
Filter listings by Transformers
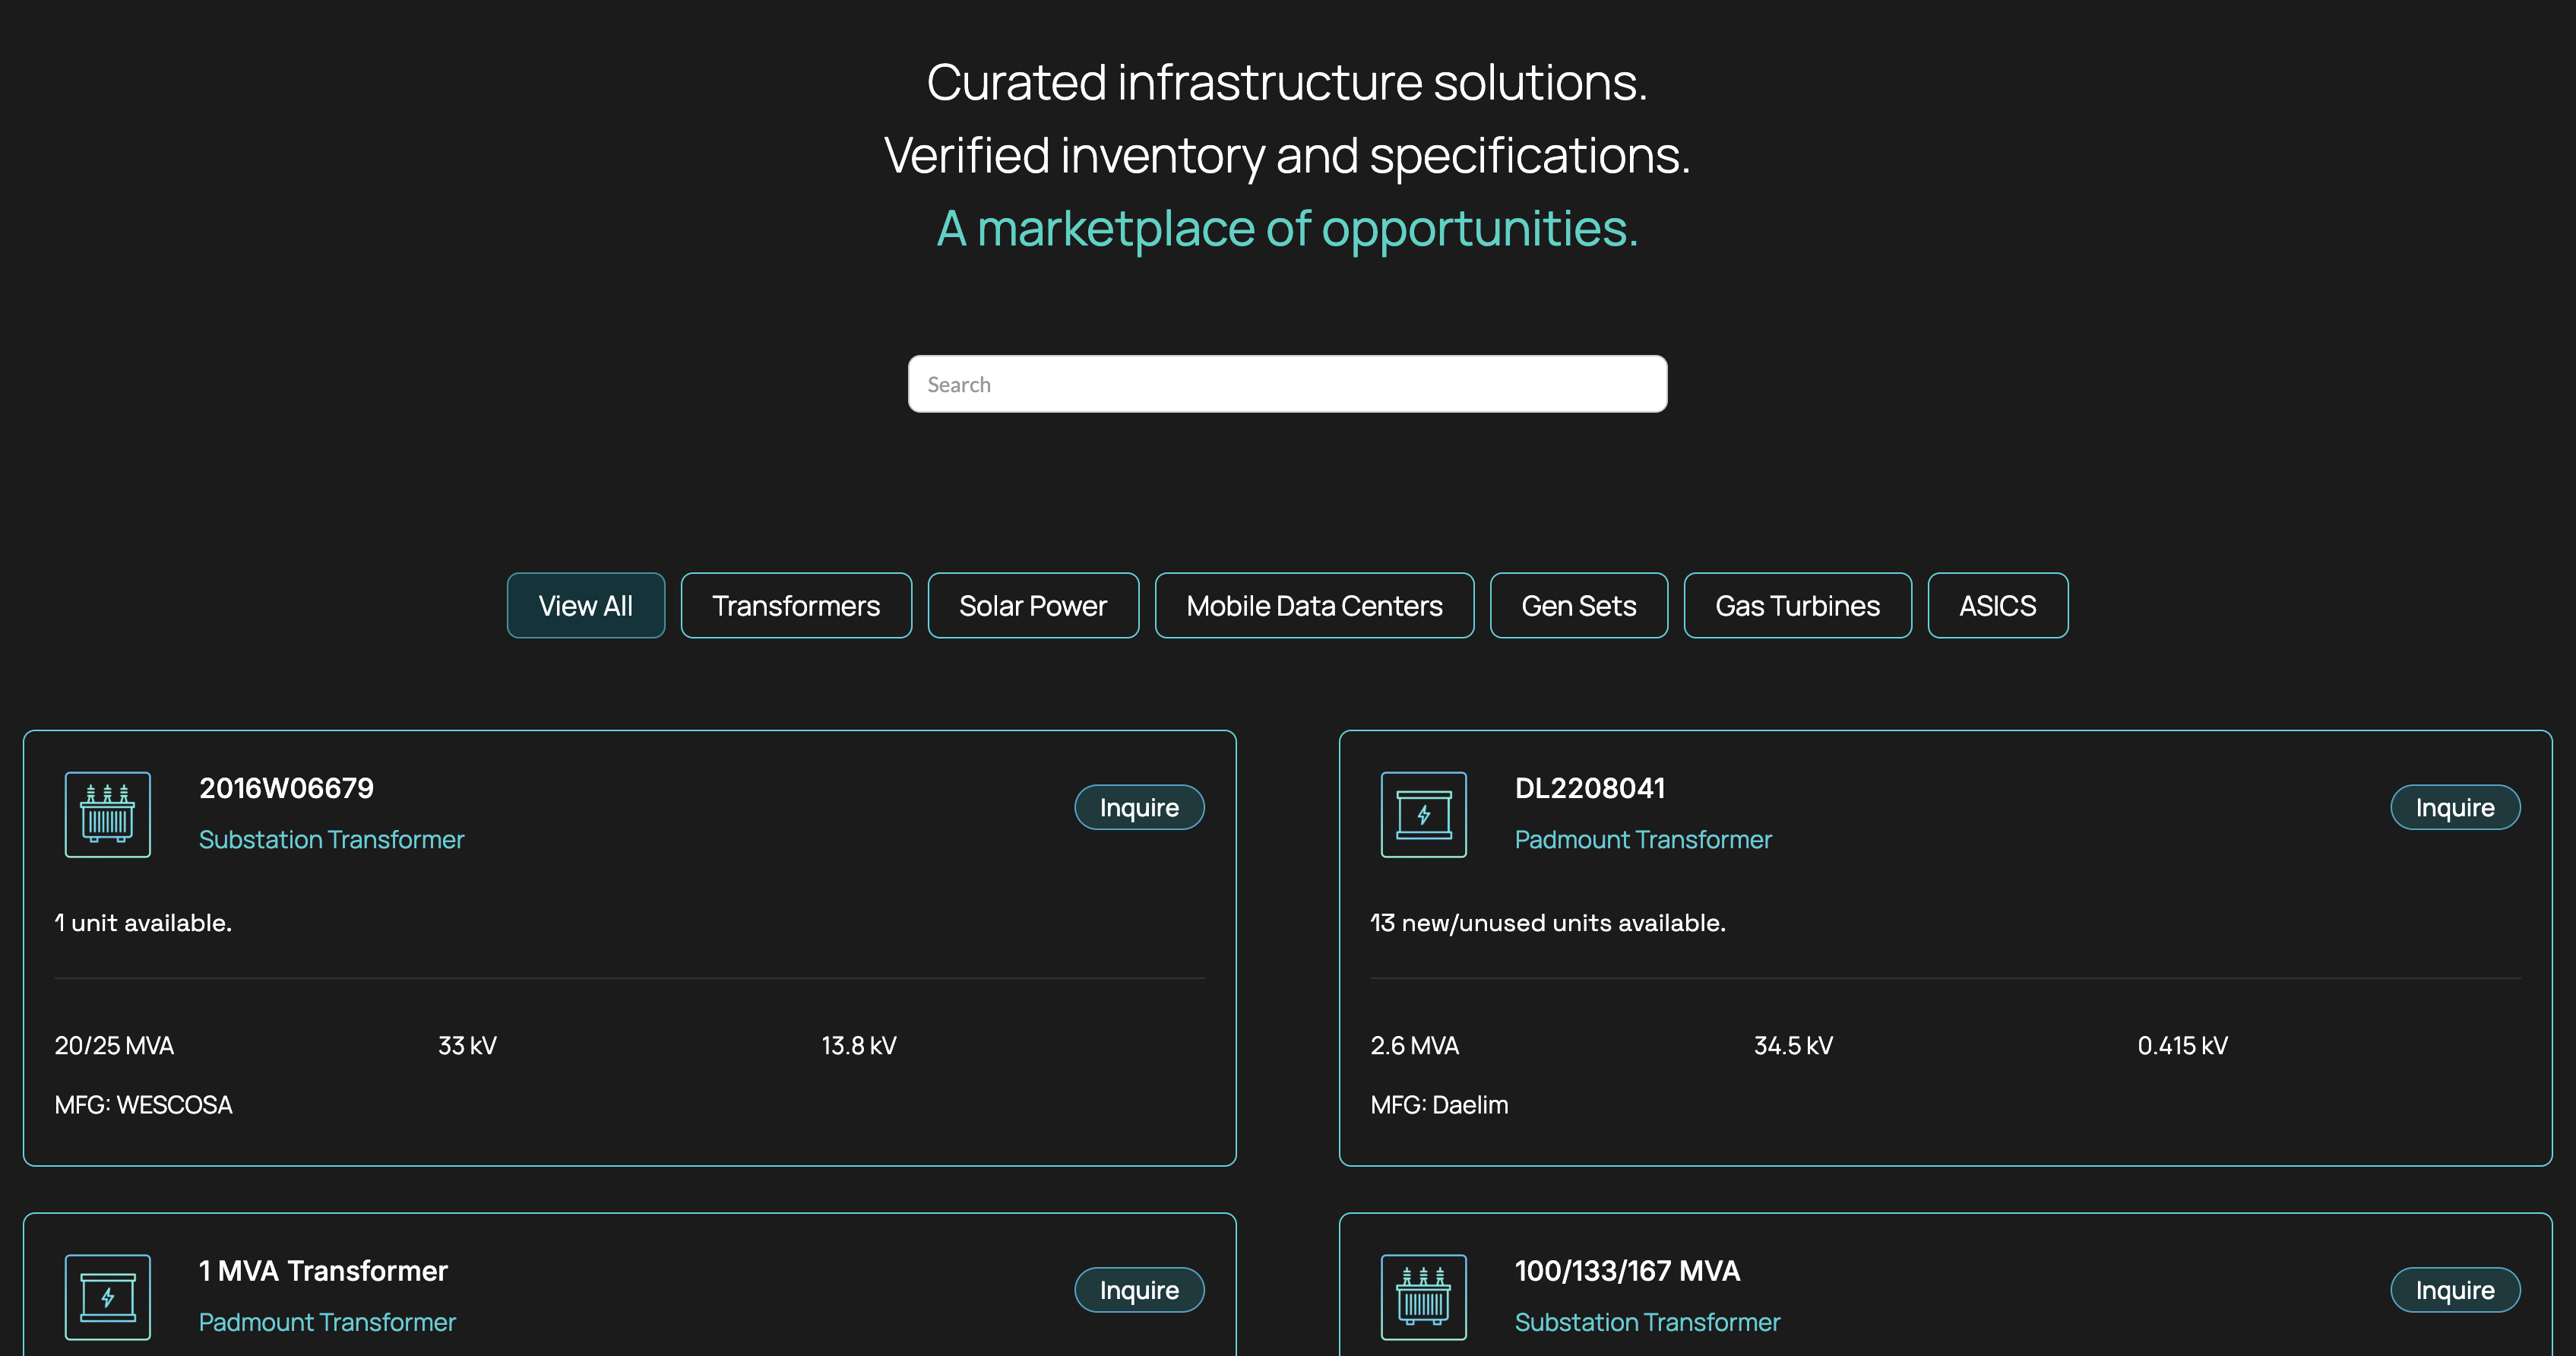(796, 605)
